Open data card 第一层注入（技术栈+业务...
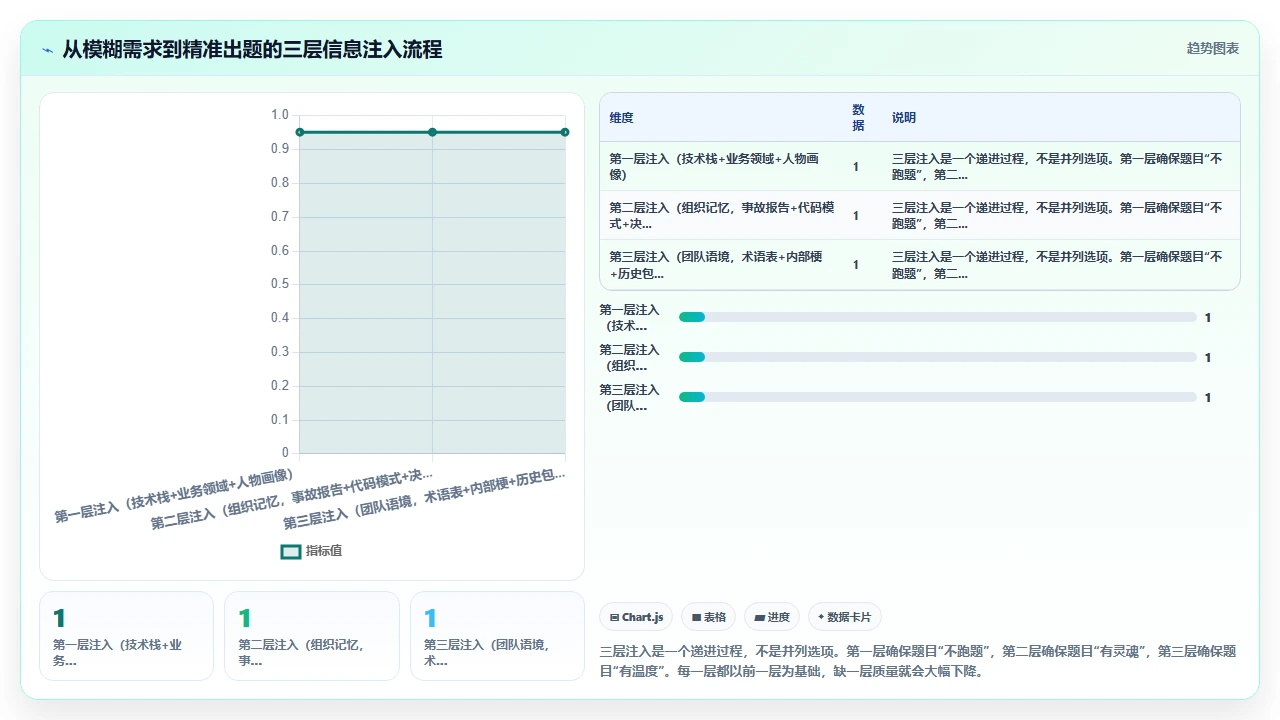 [x=127, y=636]
